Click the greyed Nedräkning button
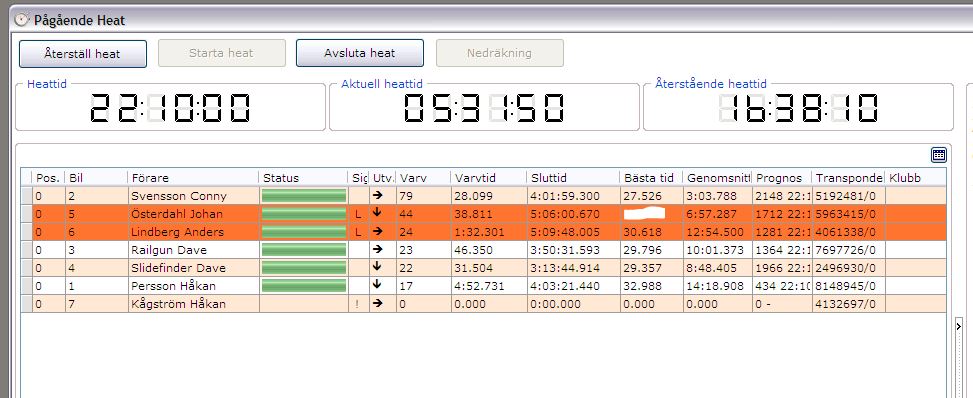 (x=500, y=53)
